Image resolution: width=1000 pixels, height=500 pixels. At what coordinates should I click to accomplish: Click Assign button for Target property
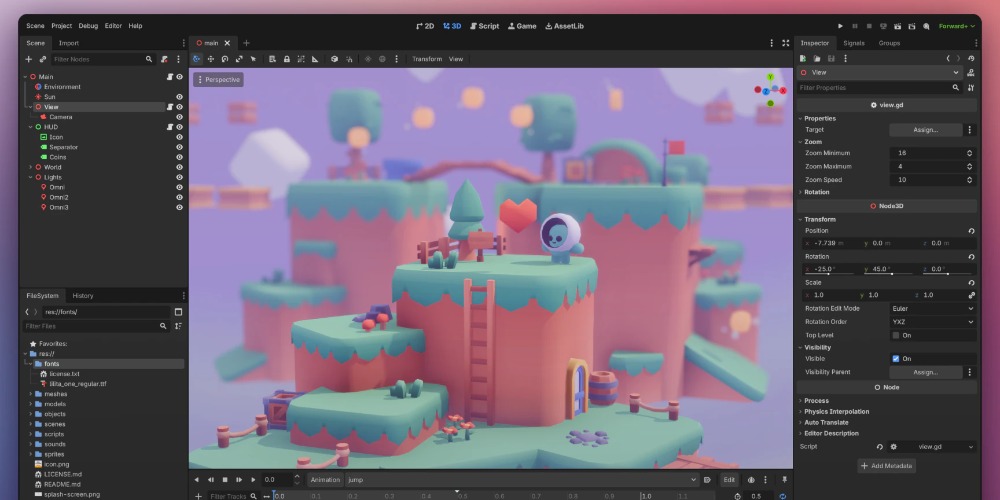pos(925,130)
